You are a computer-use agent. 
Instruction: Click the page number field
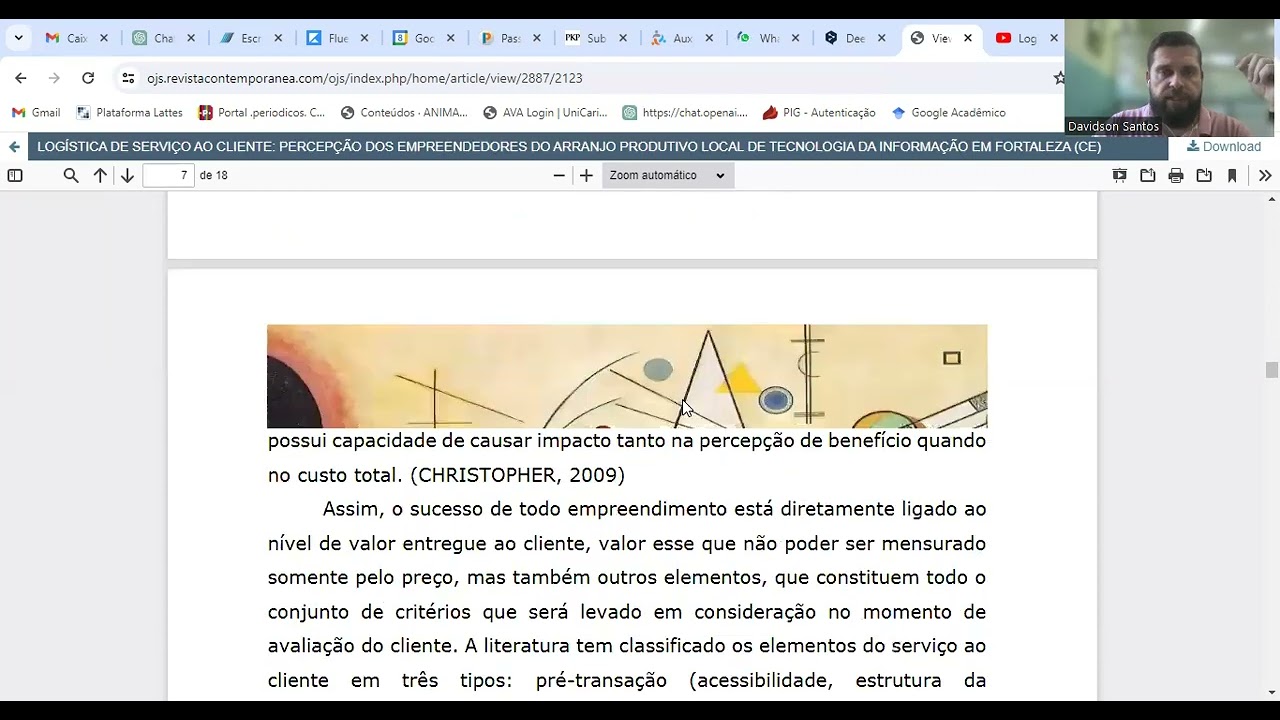[168, 175]
